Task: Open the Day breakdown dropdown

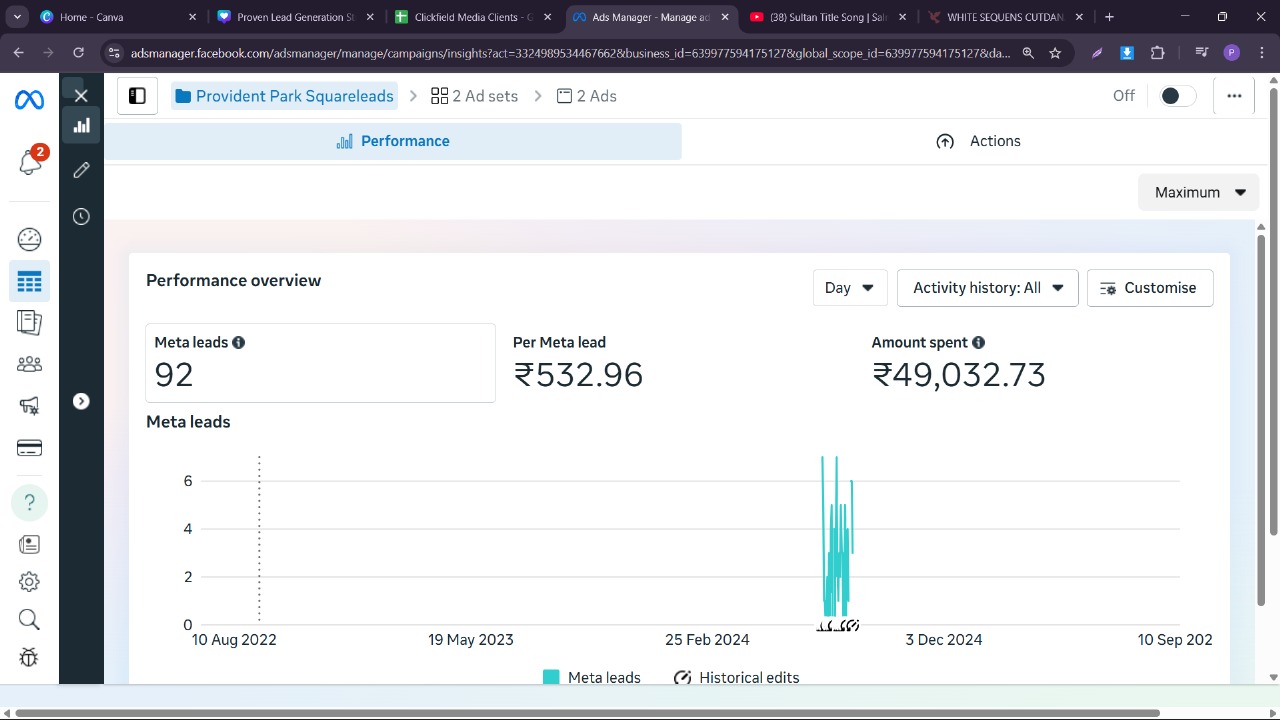Action: click(849, 288)
